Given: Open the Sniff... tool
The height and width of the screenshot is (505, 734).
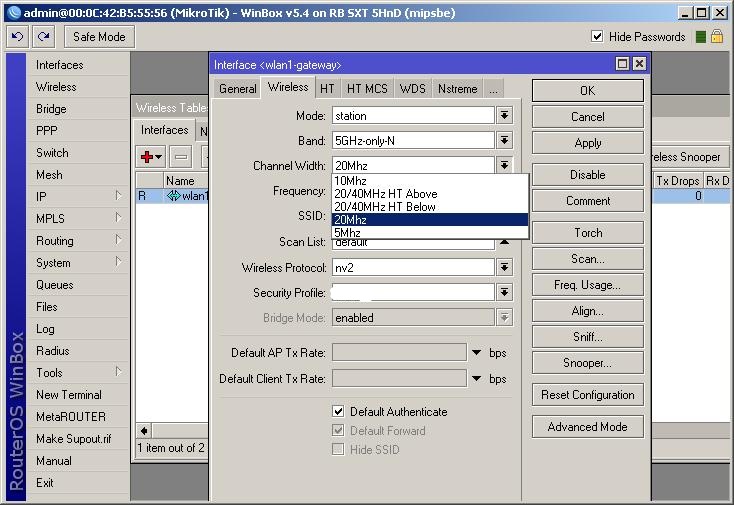Looking at the screenshot, I should [587, 337].
